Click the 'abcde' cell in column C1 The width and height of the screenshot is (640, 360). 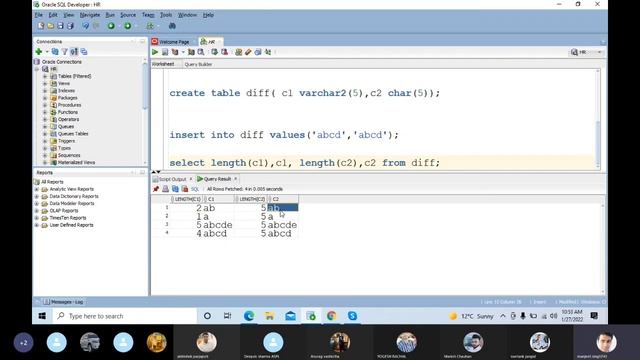[x=218, y=225]
